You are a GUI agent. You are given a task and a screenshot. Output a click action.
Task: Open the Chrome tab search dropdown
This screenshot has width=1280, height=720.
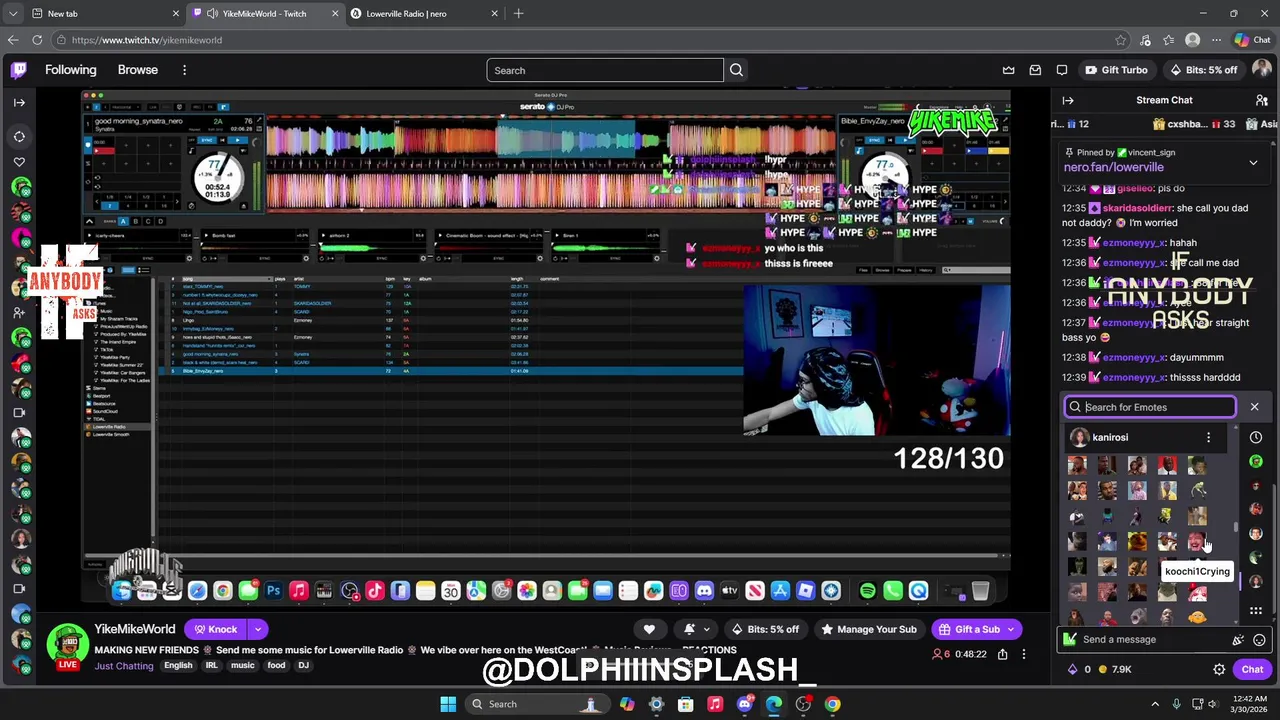coord(13,13)
